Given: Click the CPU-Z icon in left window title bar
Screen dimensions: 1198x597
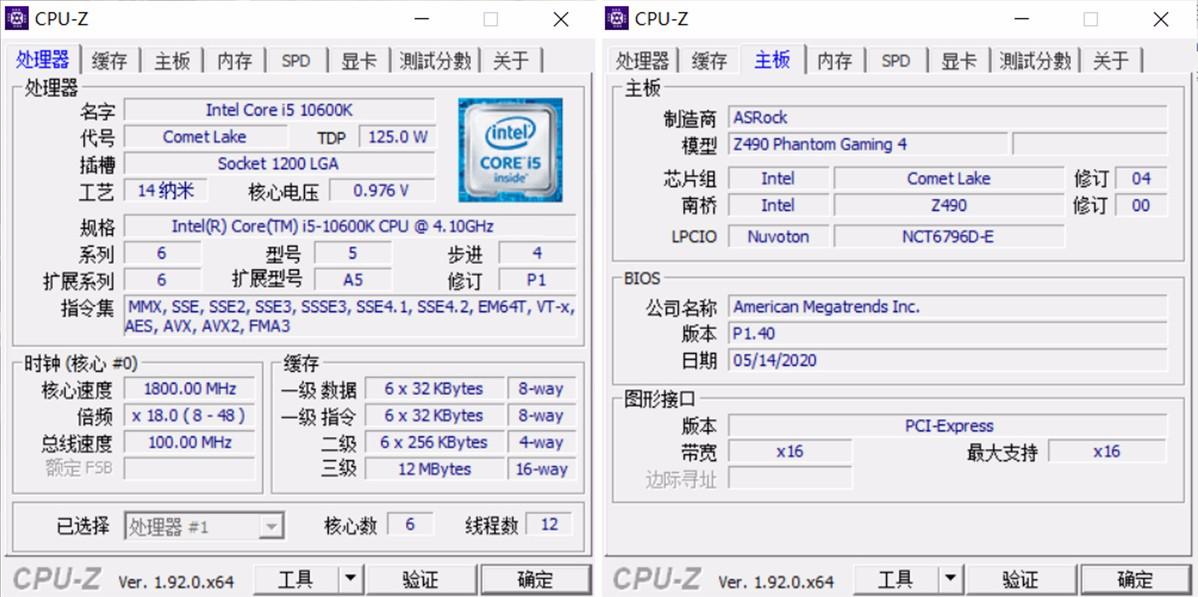Looking at the screenshot, I should 17,18.
